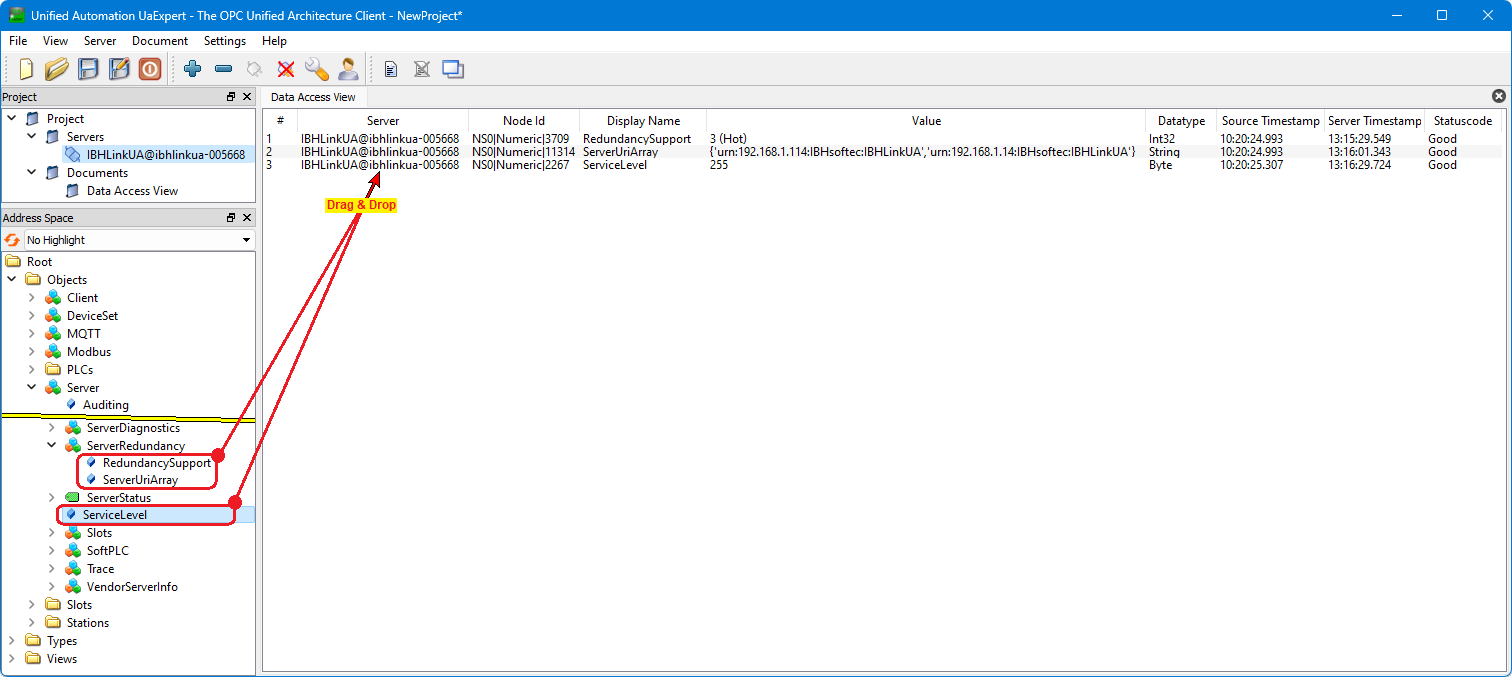Close the Data Access View document tab

(x=1498, y=96)
